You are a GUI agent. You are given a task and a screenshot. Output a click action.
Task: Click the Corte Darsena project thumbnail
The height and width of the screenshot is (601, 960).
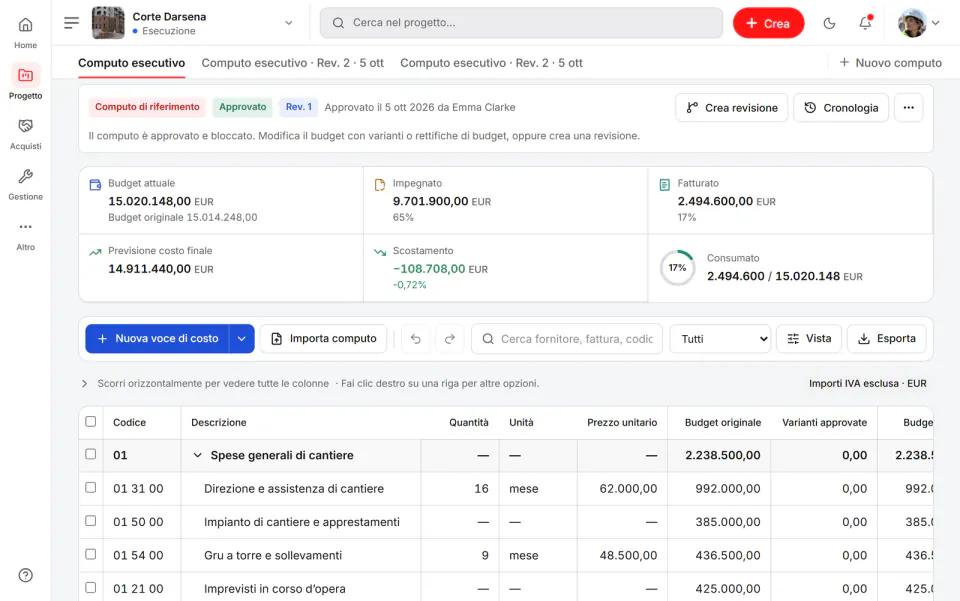(108, 23)
